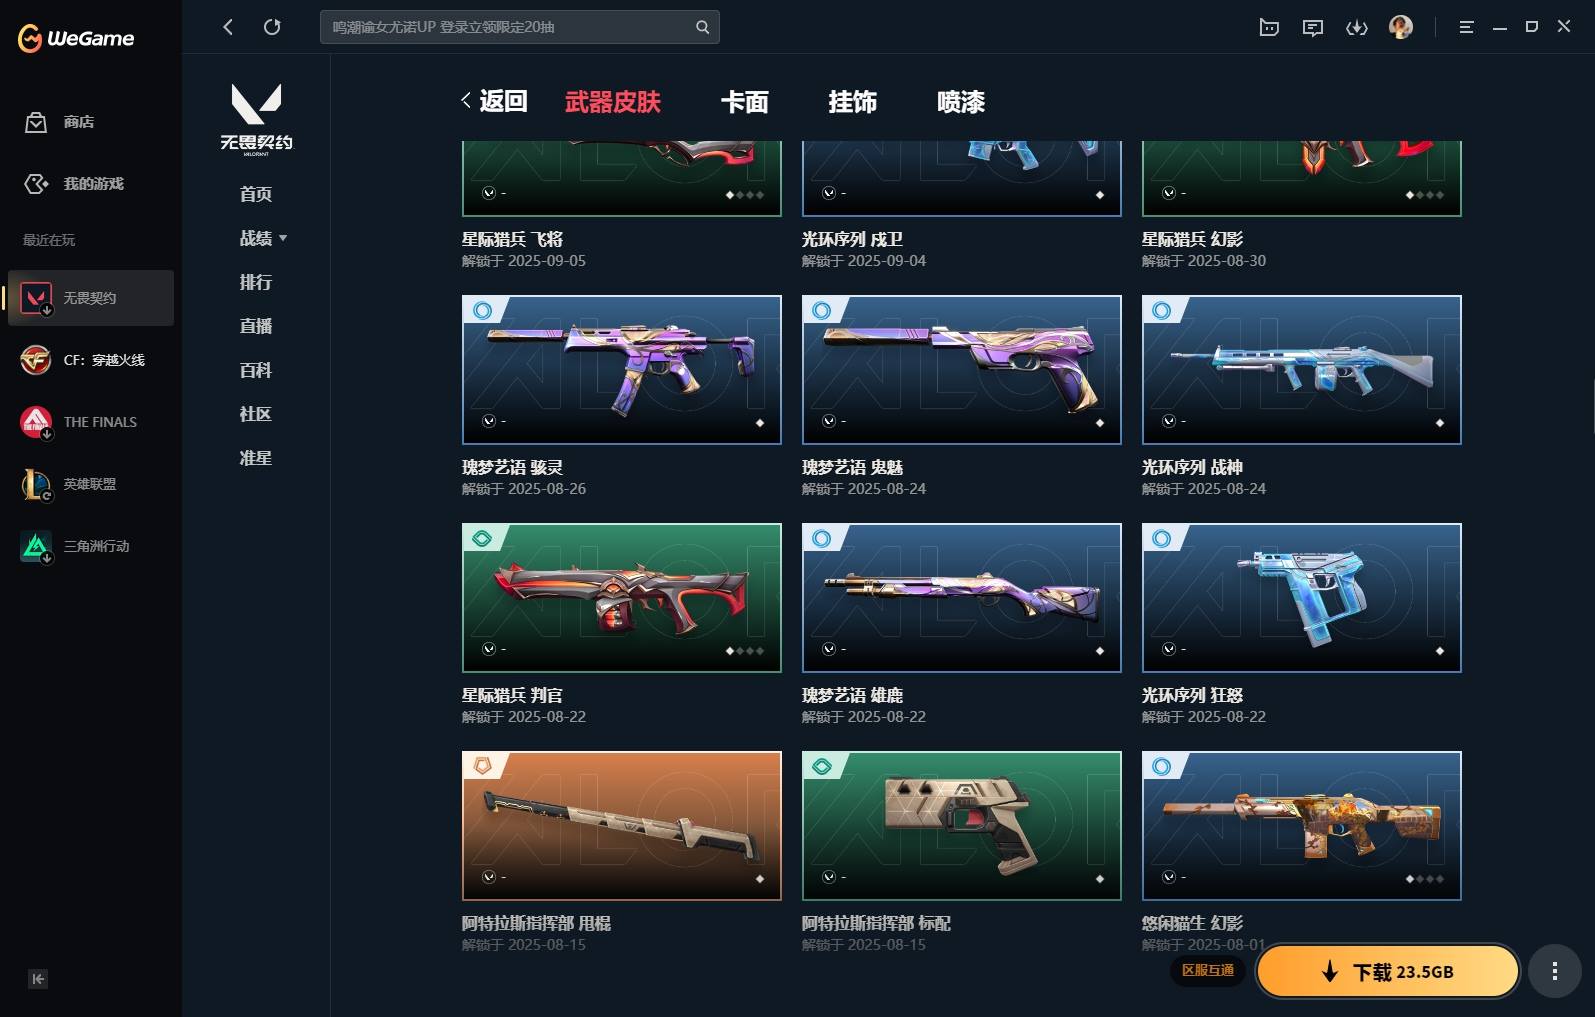Click the search magnifier icon

[702, 27]
